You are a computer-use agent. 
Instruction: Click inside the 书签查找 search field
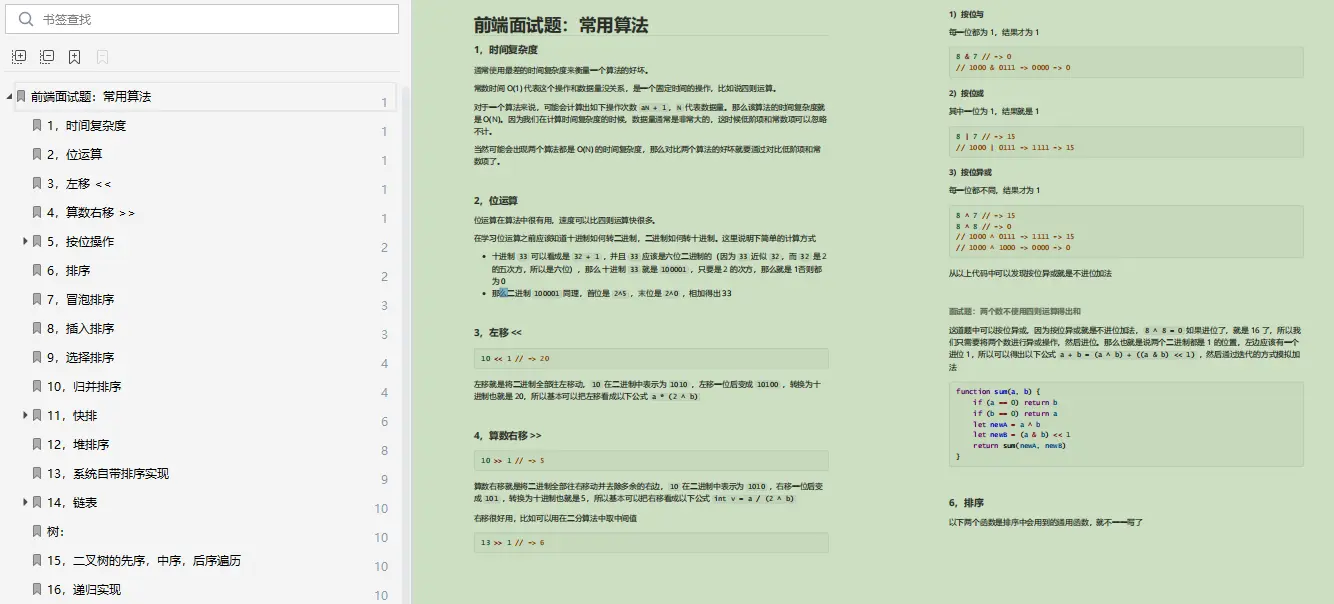(x=200, y=19)
